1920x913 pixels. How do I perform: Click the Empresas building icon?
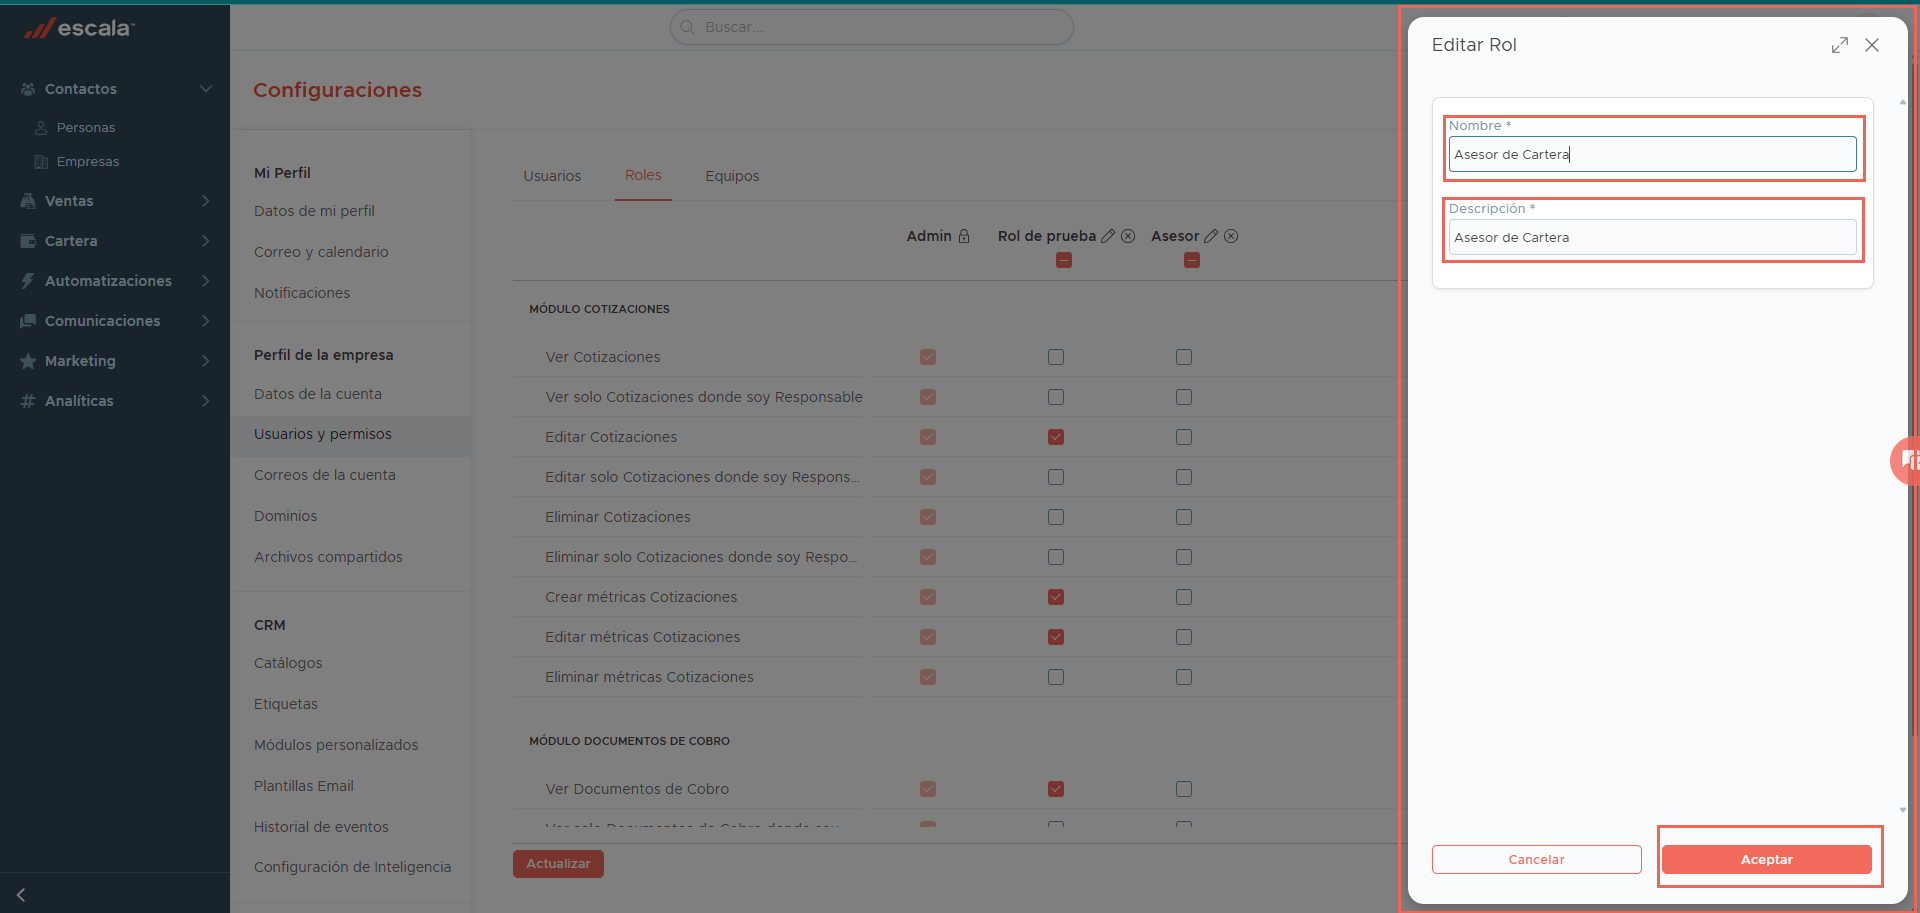click(x=41, y=162)
